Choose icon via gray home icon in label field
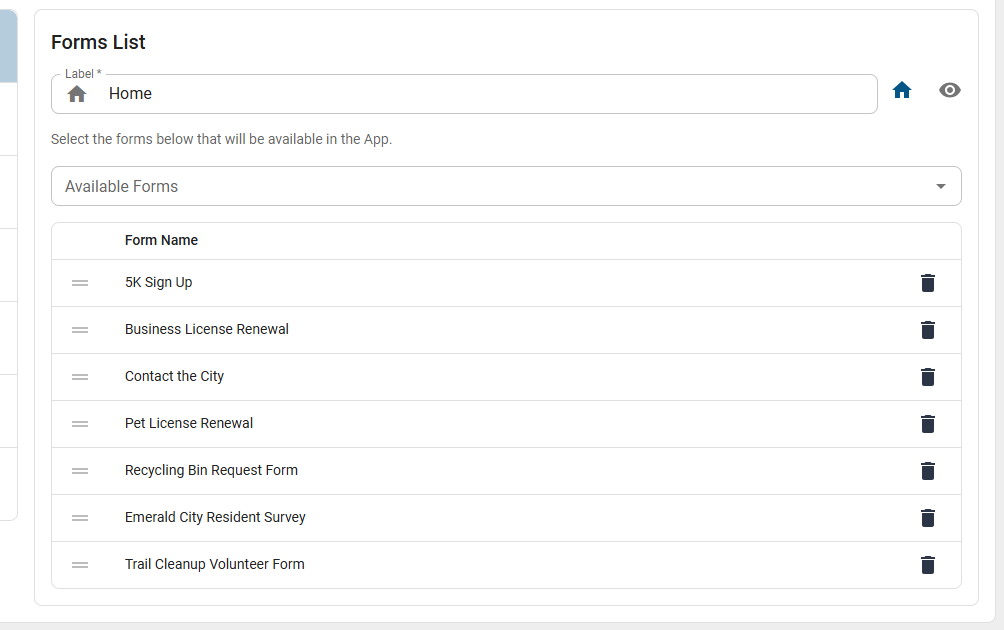Screen dimensions: 1004x630 click(77, 94)
